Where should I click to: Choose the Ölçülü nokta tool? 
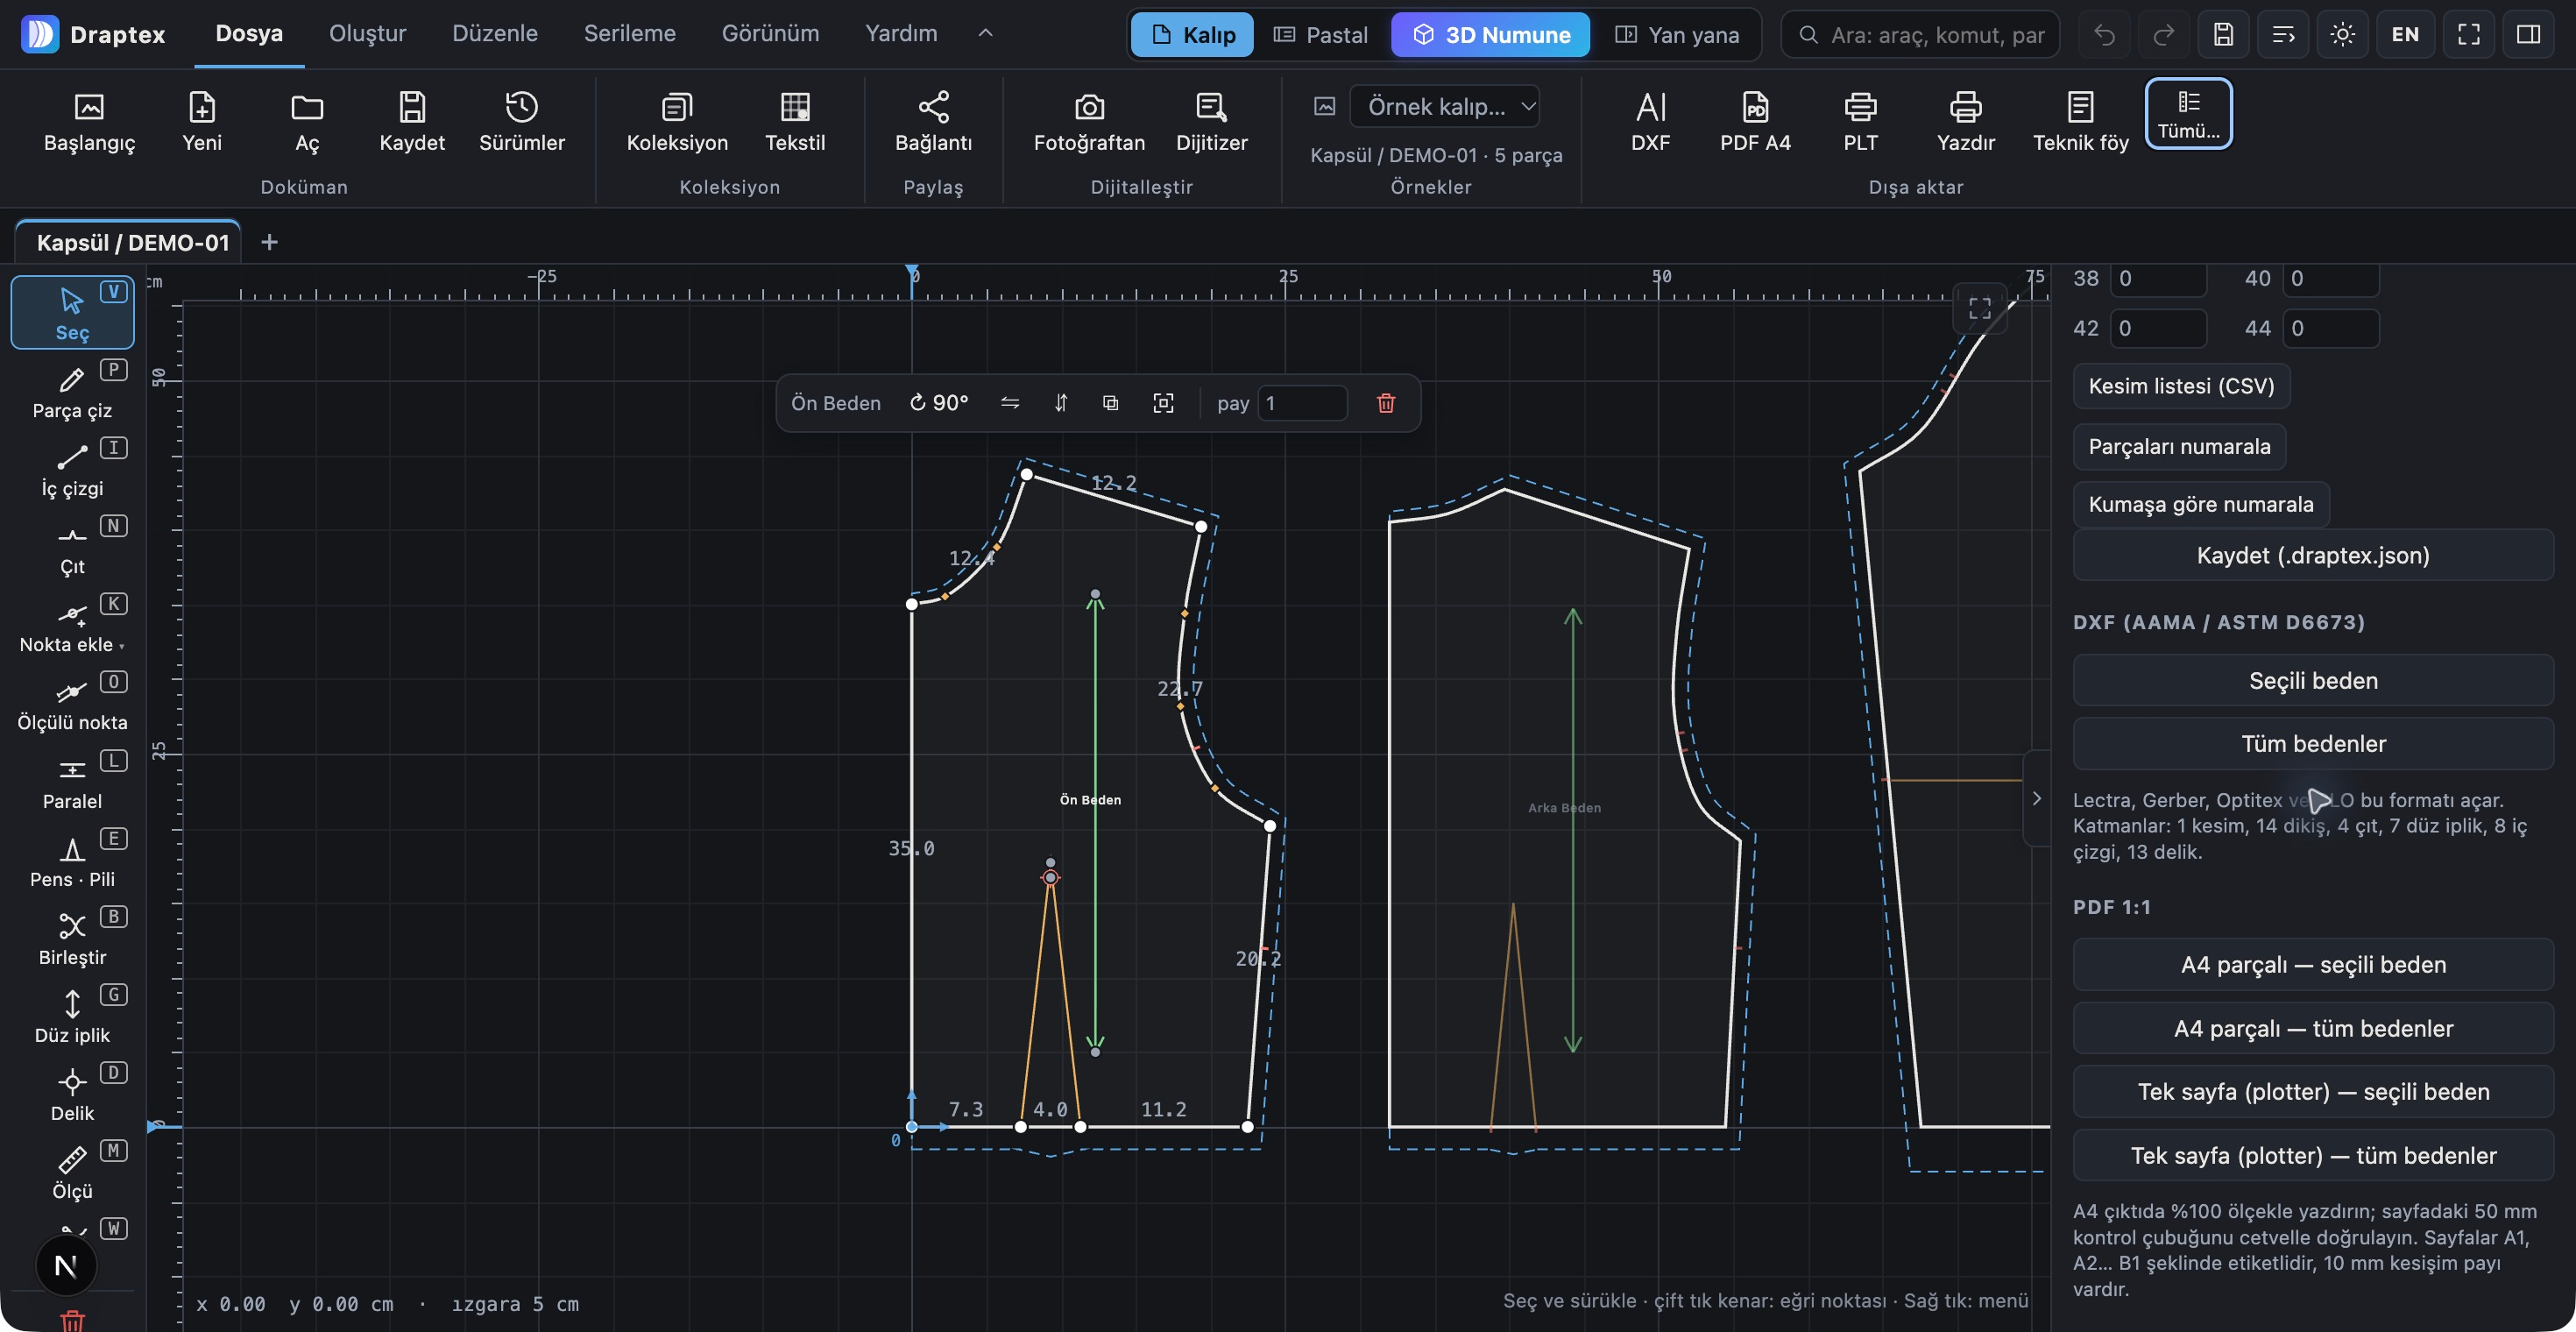[72, 703]
